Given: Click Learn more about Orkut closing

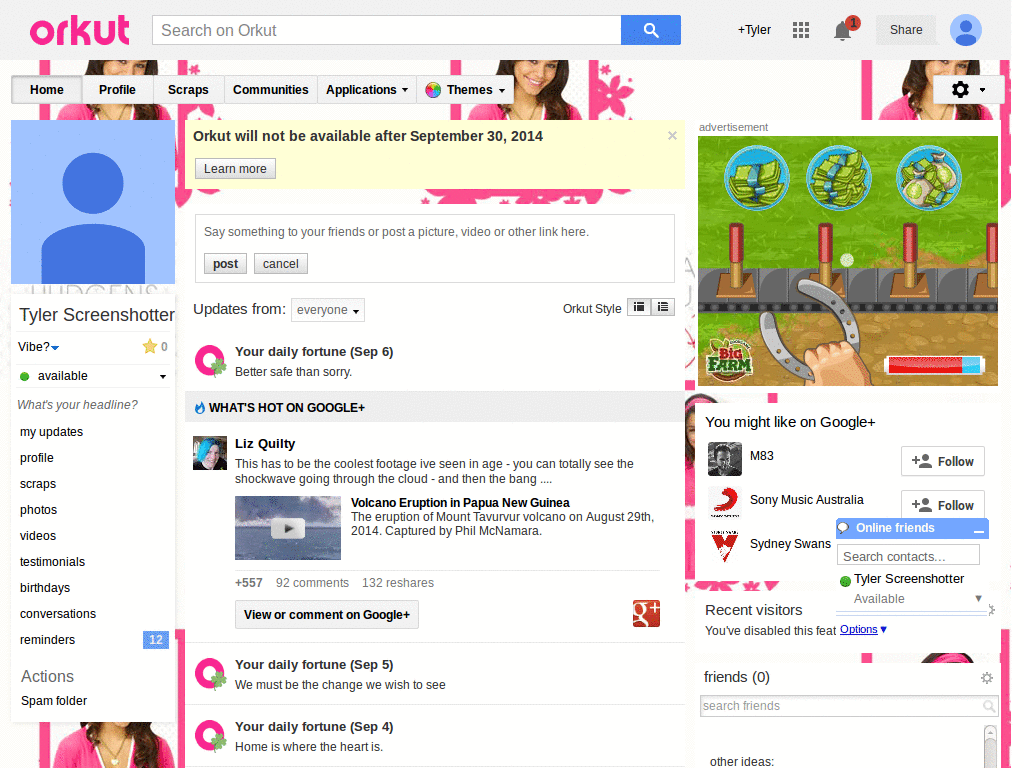Looking at the screenshot, I should 235,168.
